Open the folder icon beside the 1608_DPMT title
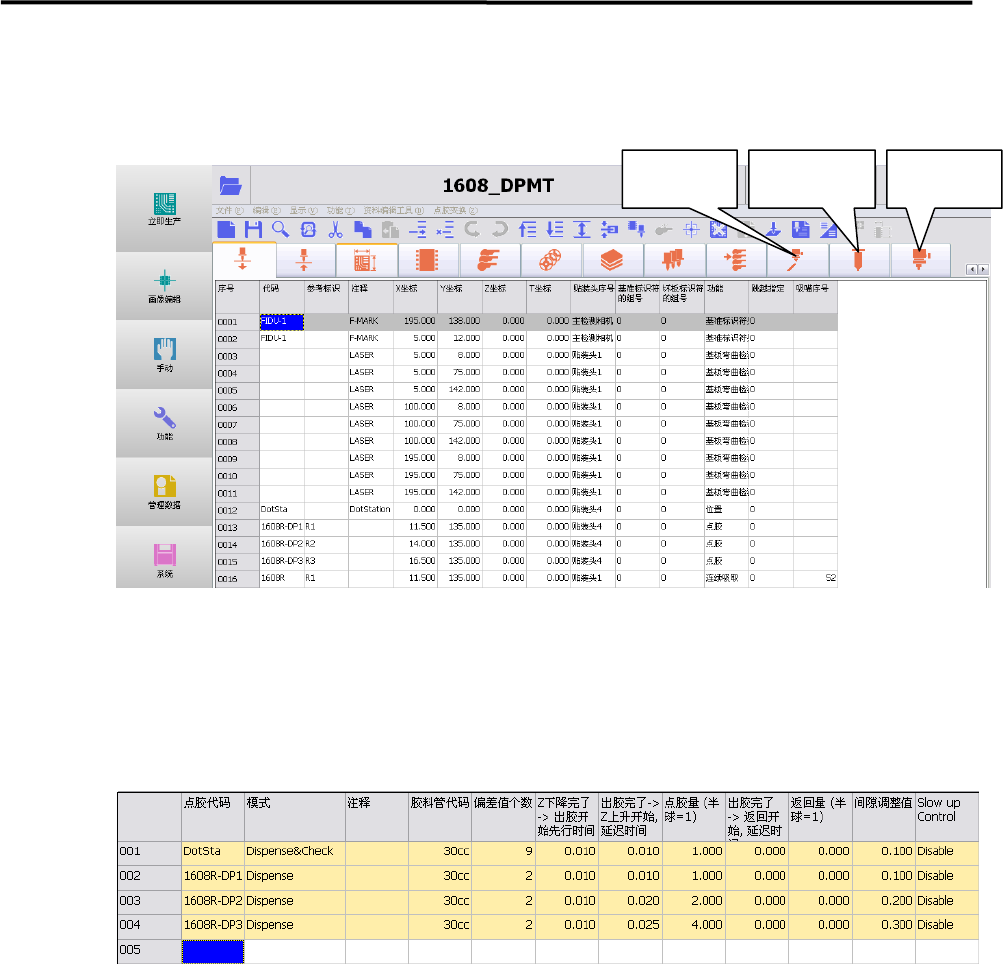The image size is (1003, 964). tap(230, 186)
